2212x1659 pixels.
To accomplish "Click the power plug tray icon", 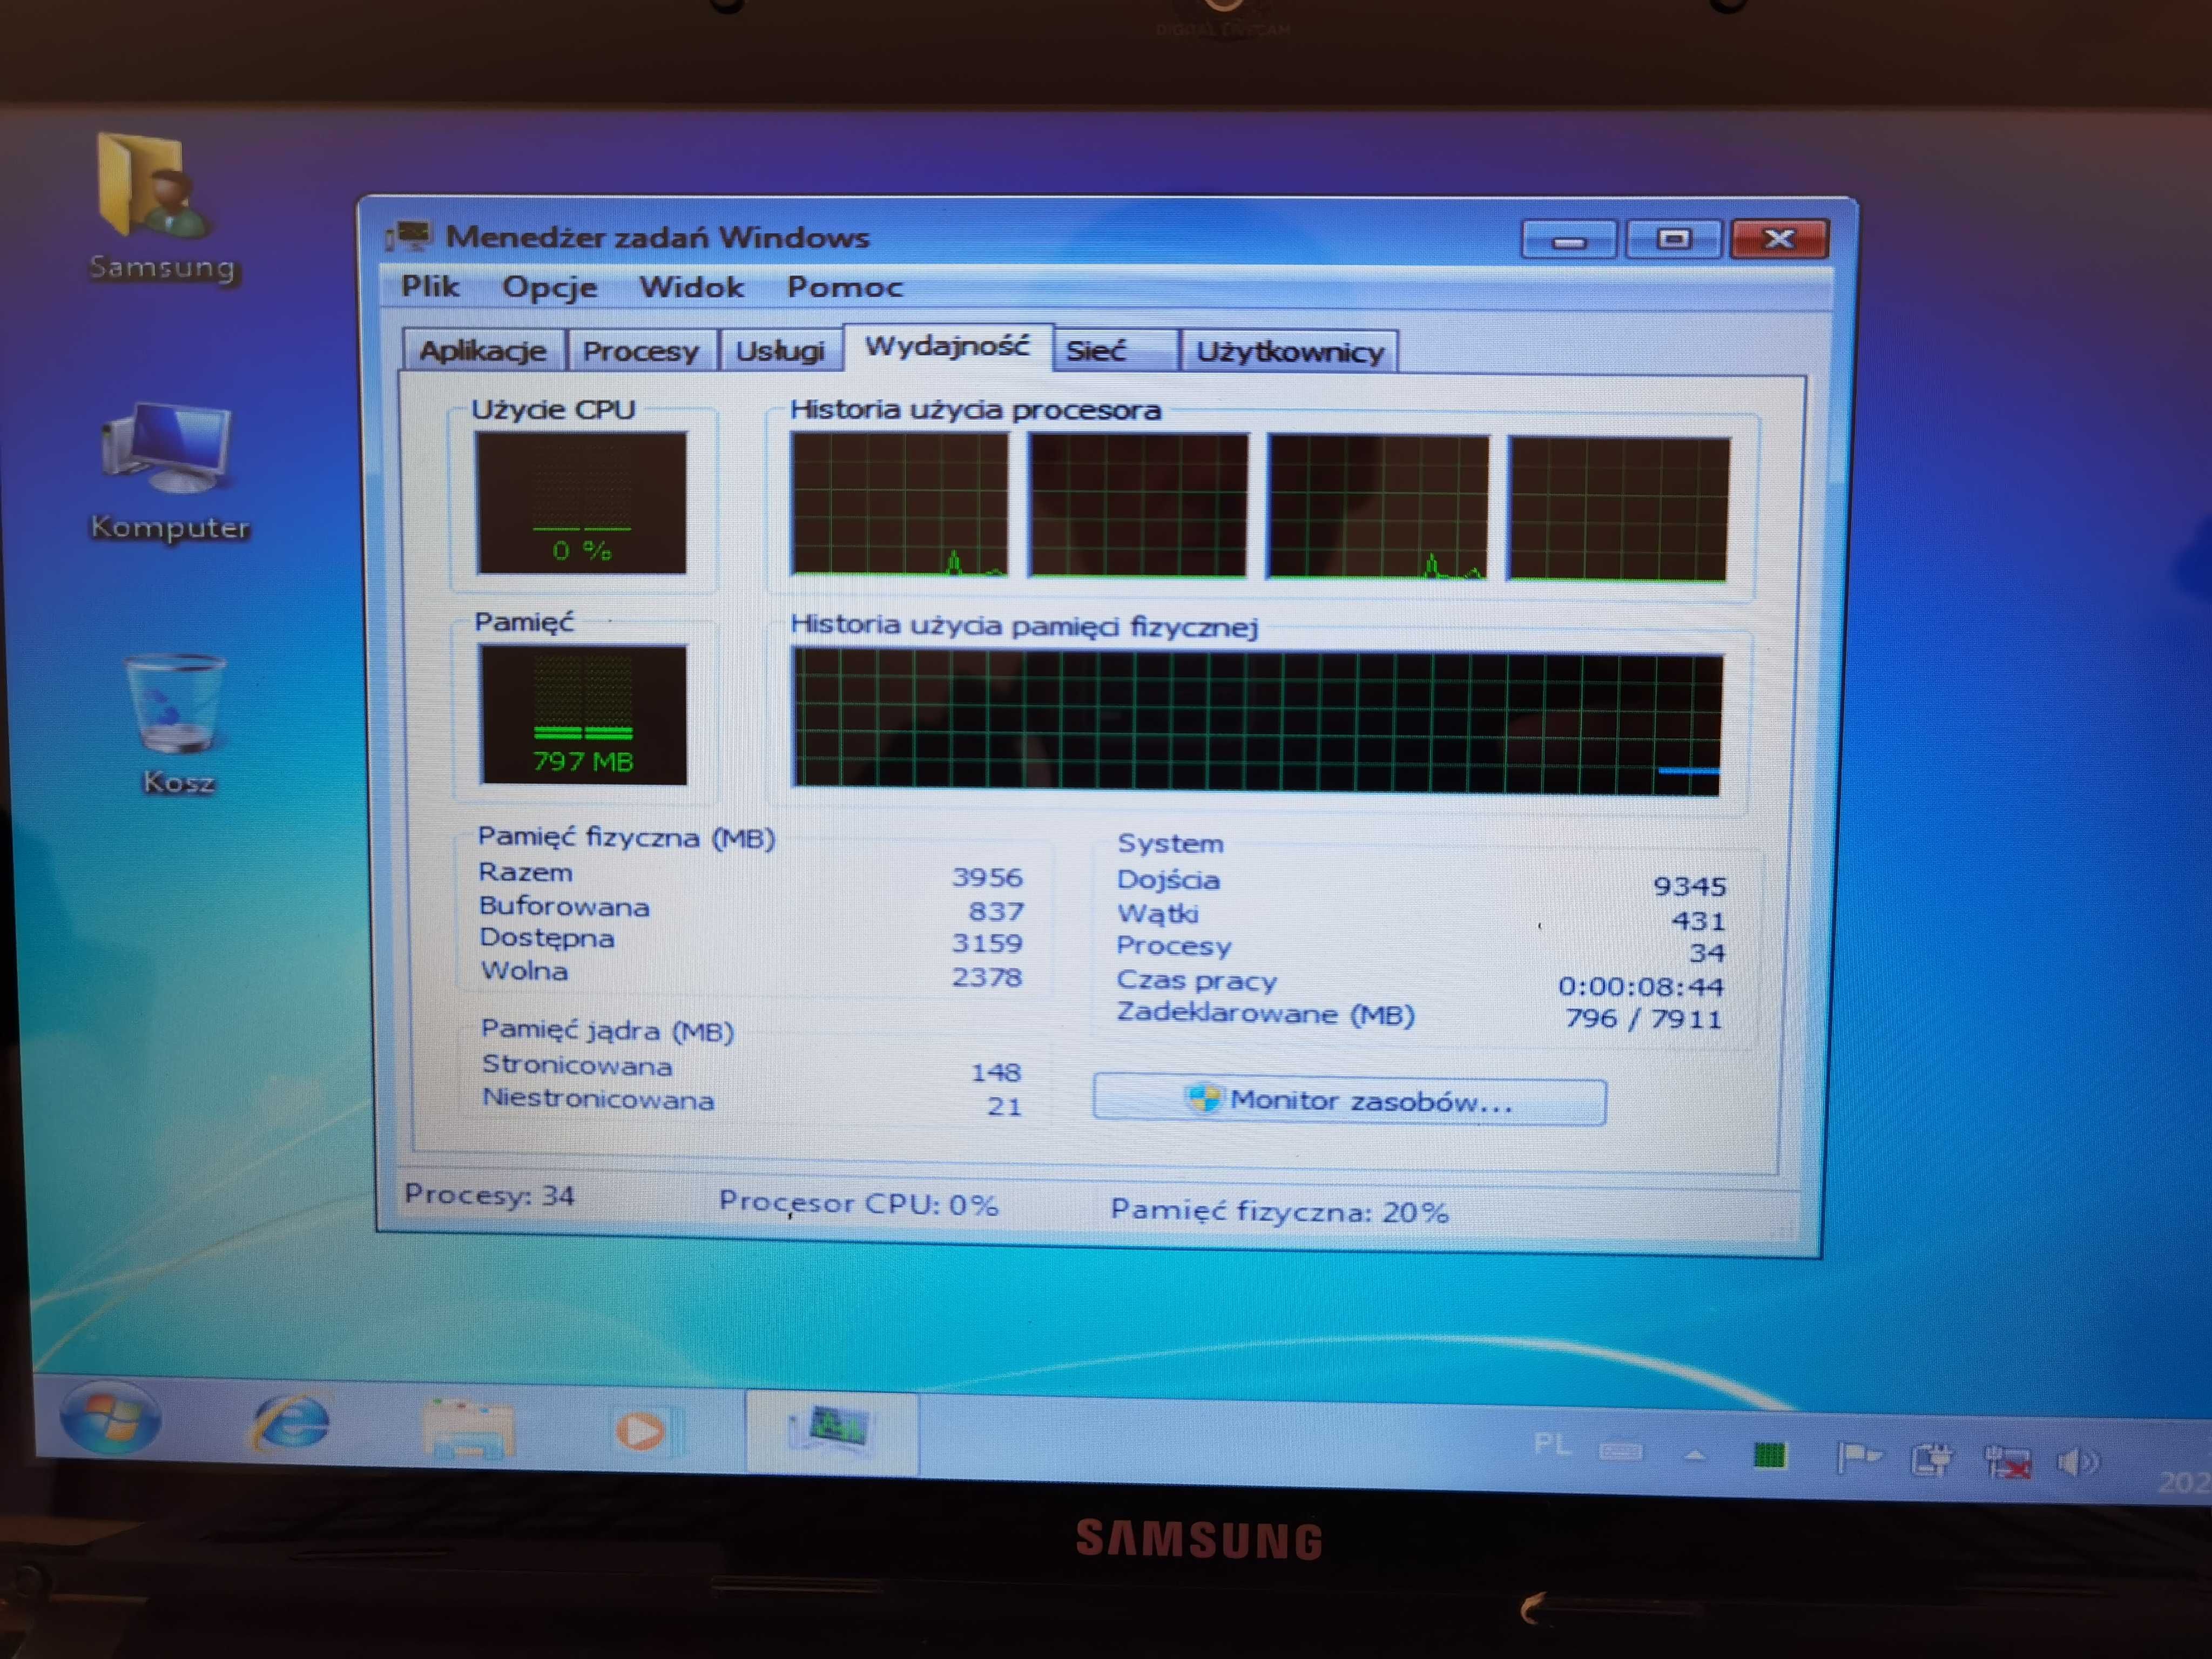I will coord(1931,1460).
